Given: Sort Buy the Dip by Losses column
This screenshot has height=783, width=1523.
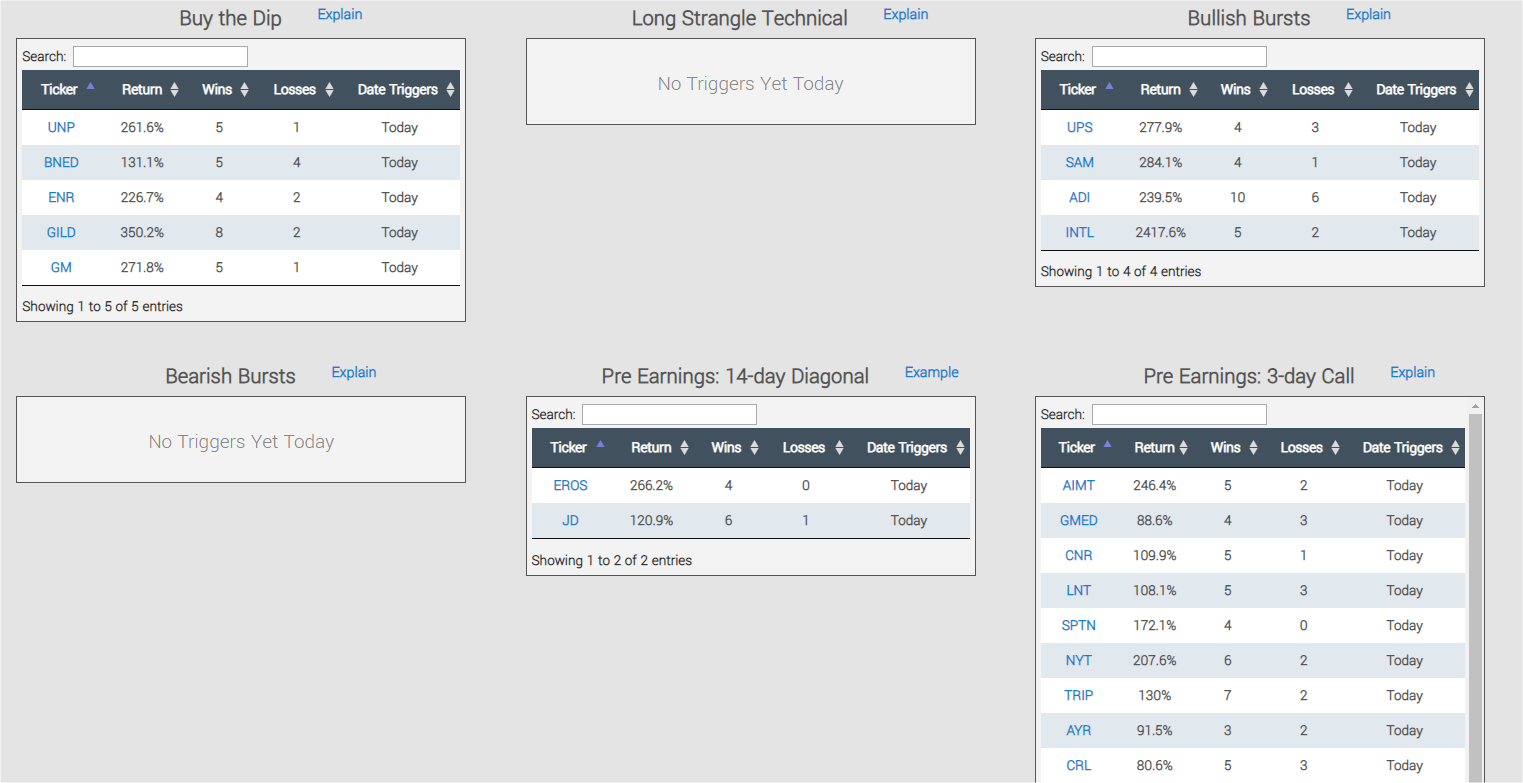Looking at the screenshot, I should tap(303, 90).
